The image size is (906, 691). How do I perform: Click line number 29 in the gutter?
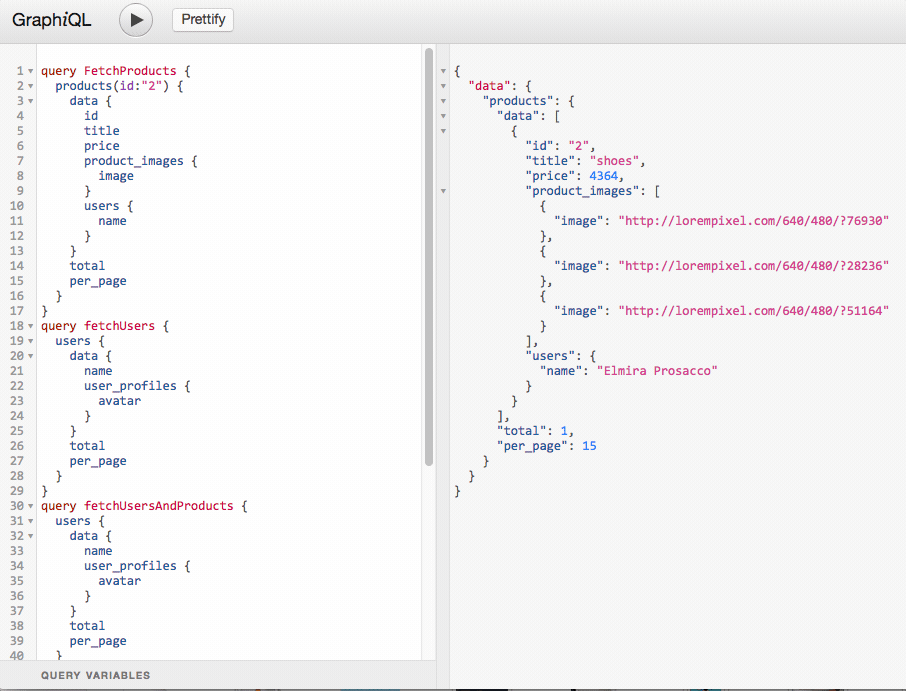coord(17,491)
